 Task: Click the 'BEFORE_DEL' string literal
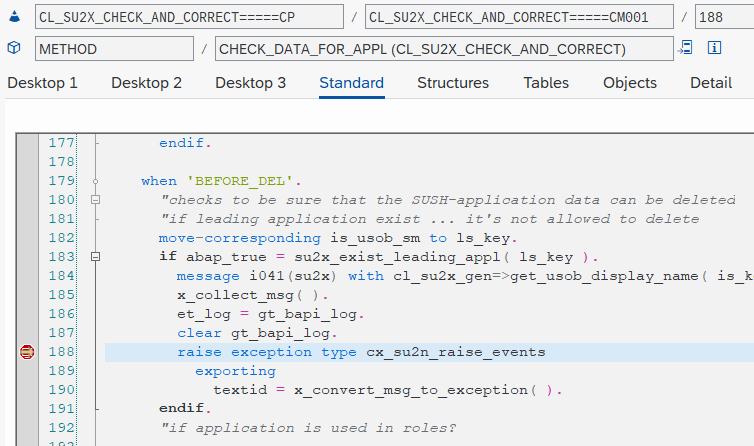(x=239, y=181)
